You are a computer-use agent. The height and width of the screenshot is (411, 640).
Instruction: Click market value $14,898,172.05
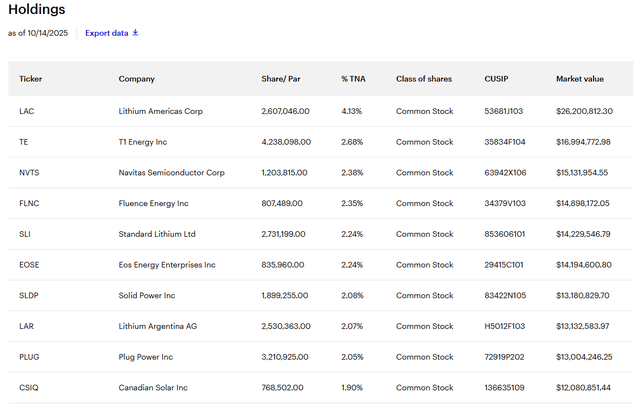point(583,203)
